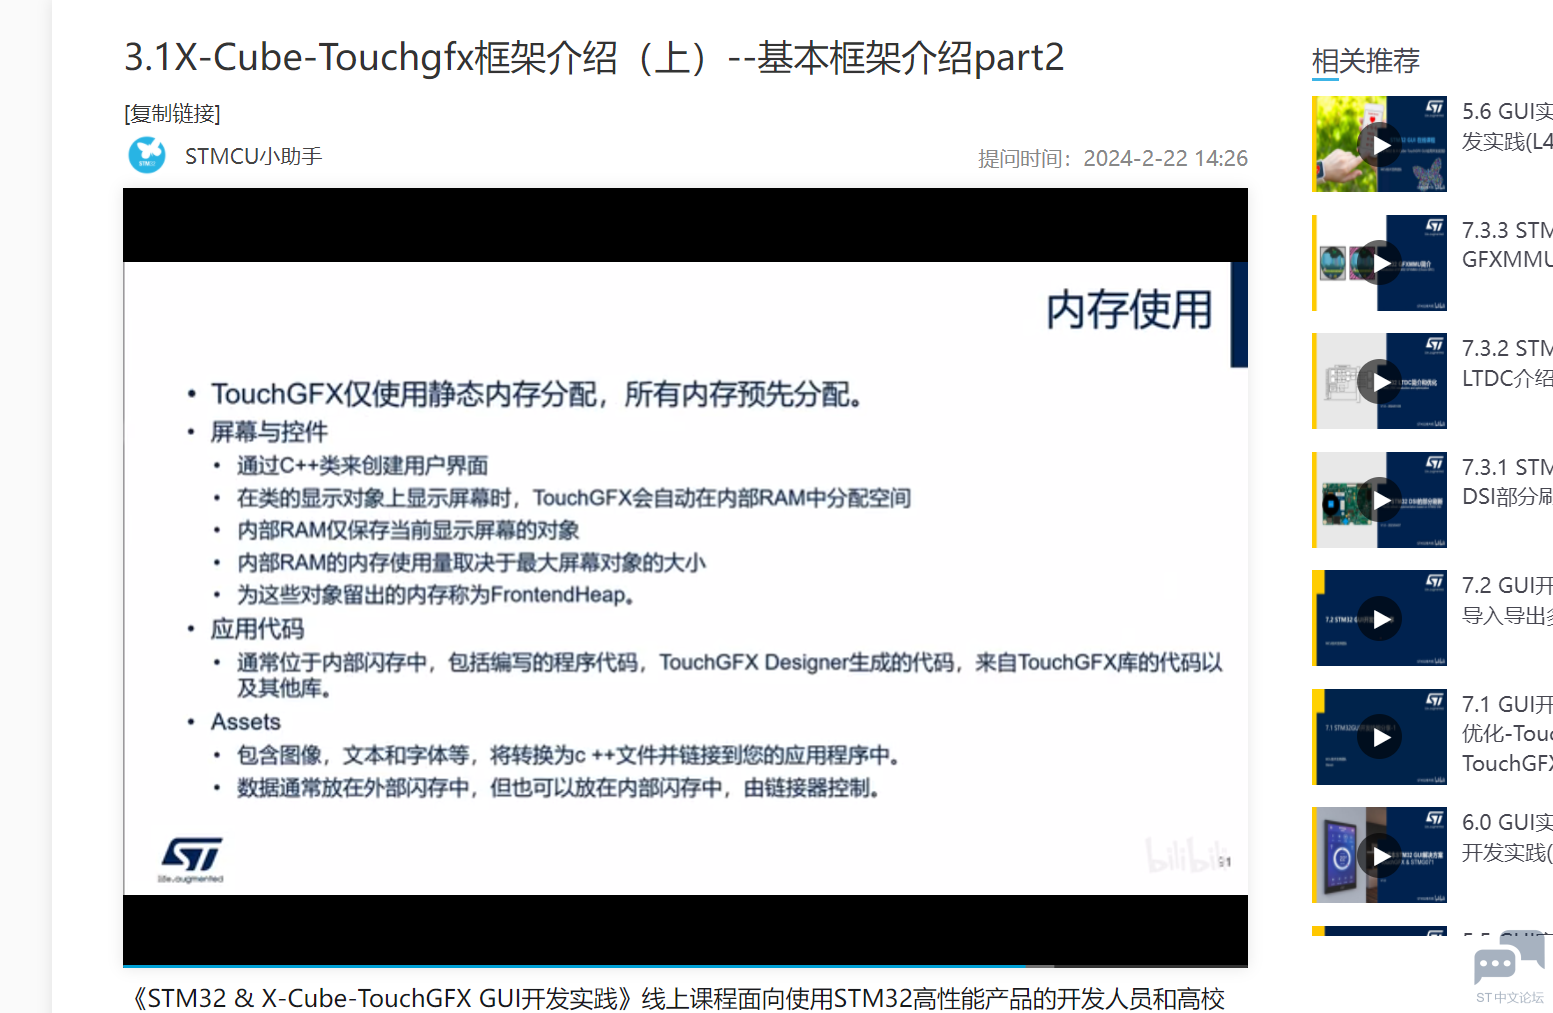Open the '7.3.3 STM' GFXMMU title link
This screenshot has height=1013, width=1553.
tap(1507, 245)
